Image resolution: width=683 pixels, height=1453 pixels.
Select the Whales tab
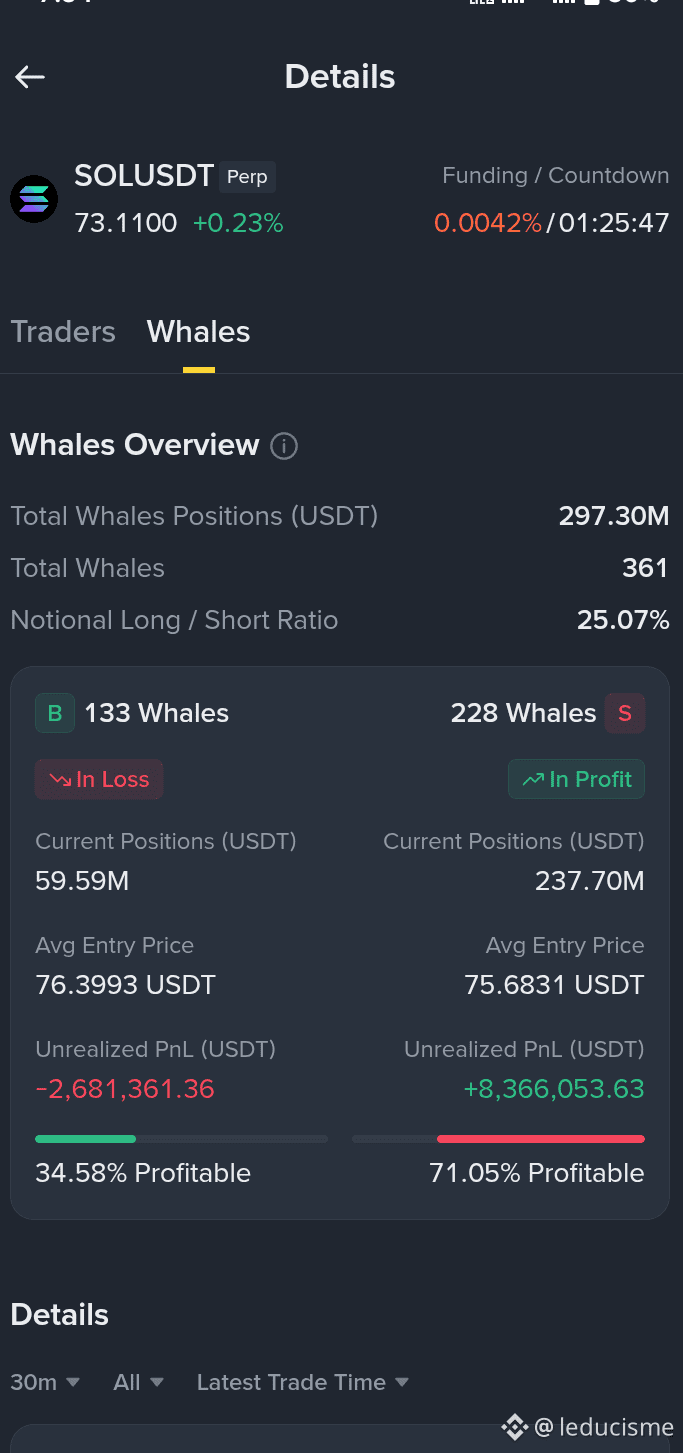(x=199, y=332)
